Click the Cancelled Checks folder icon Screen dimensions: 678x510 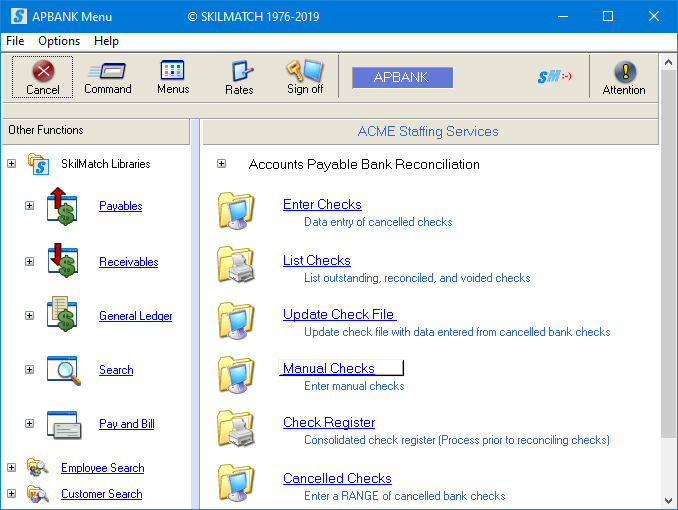pos(236,483)
